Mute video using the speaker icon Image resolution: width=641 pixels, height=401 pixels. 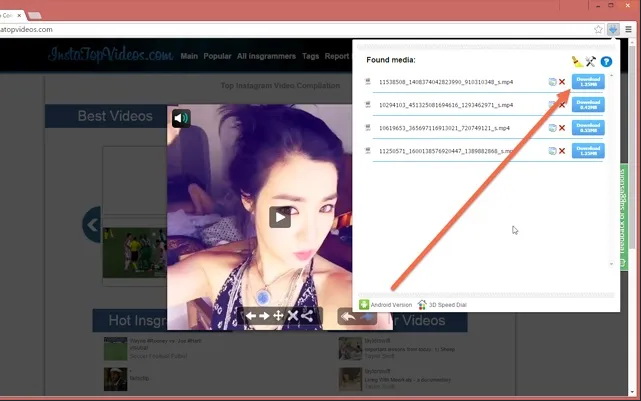point(181,119)
